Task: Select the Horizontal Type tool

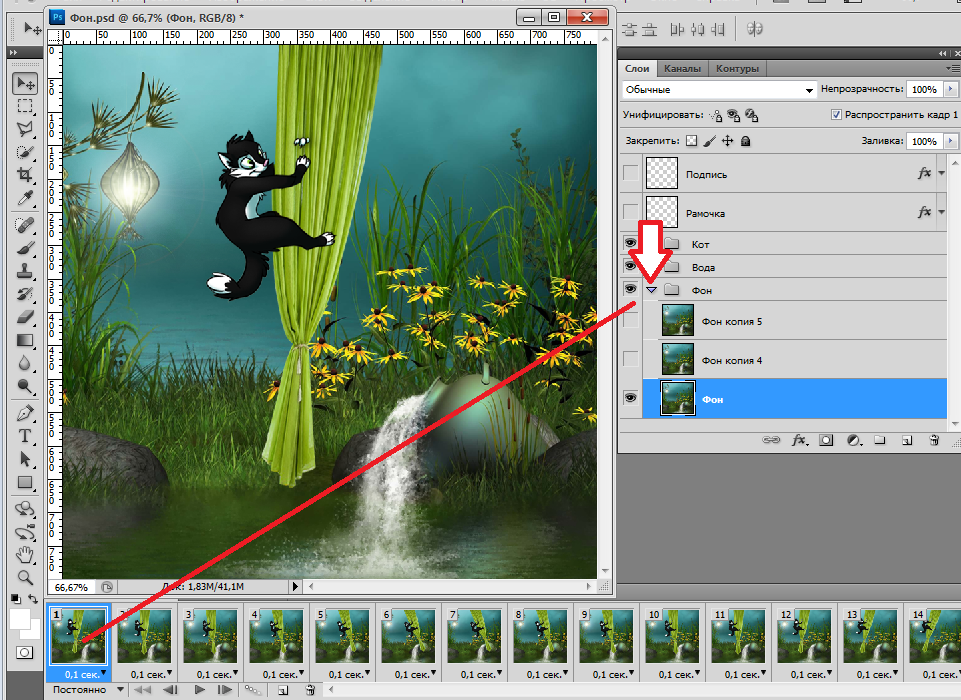Action: click(x=26, y=437)
